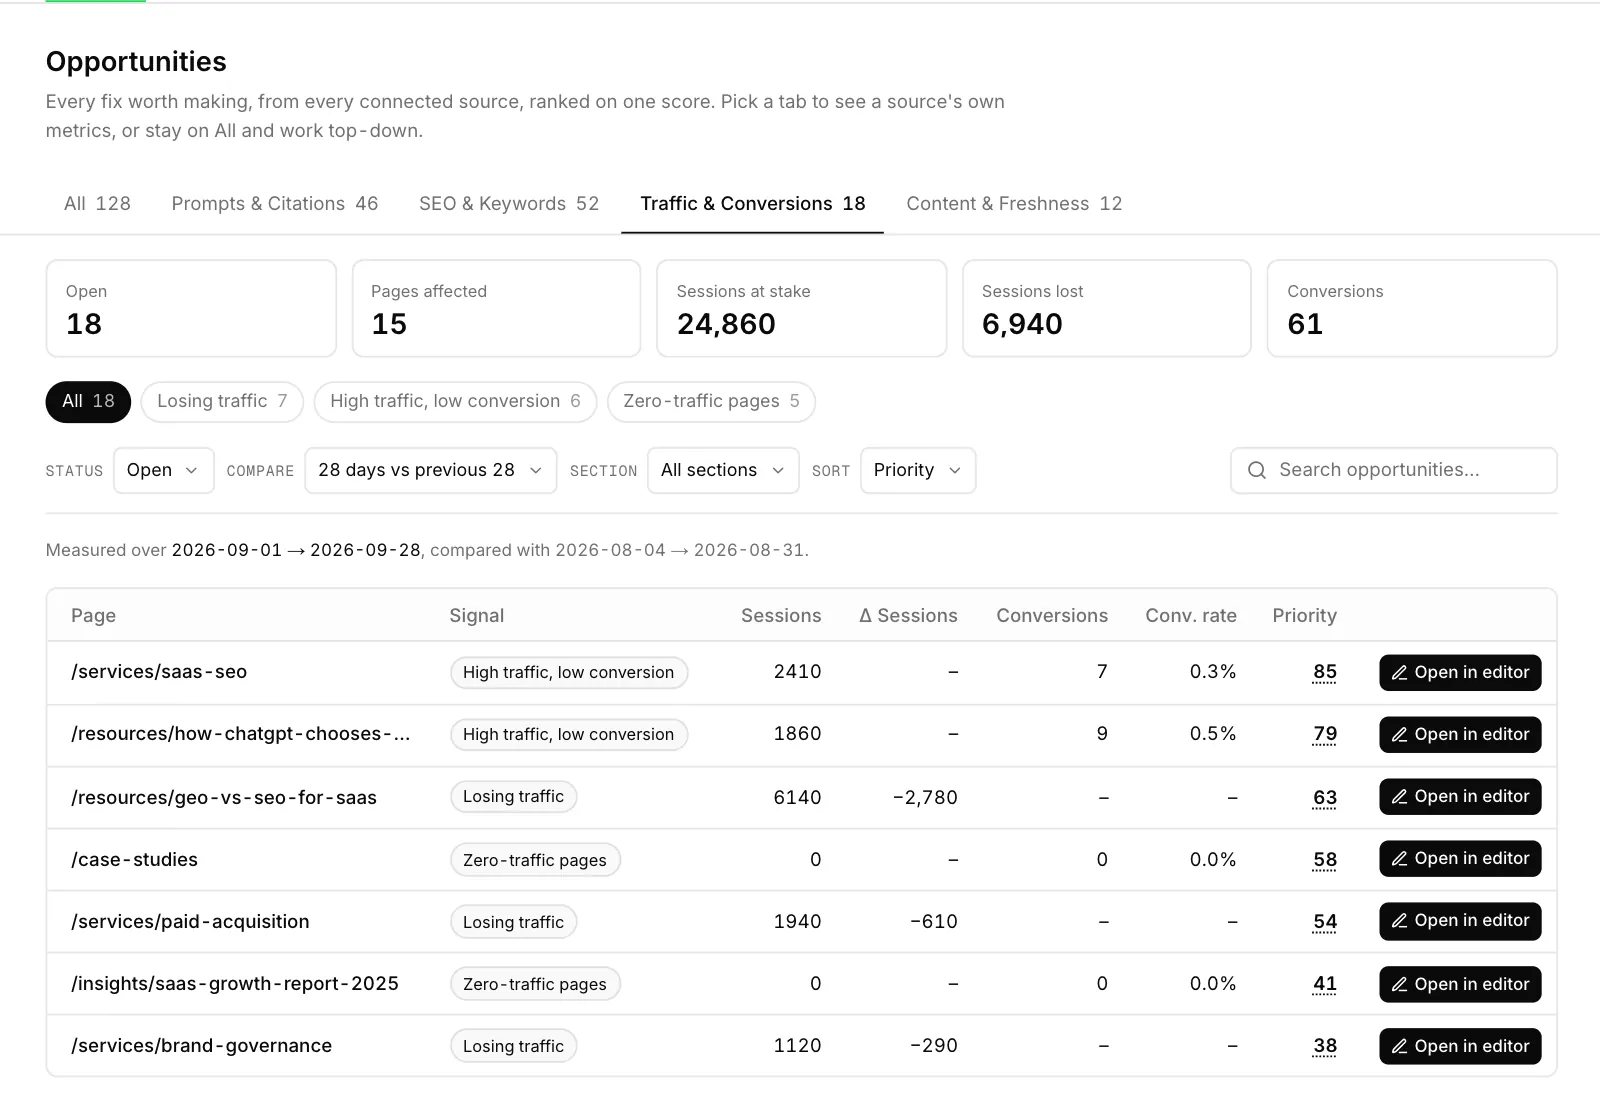
Task: Filter by High traffic, low conversion chip
Action: coord(455,401)
